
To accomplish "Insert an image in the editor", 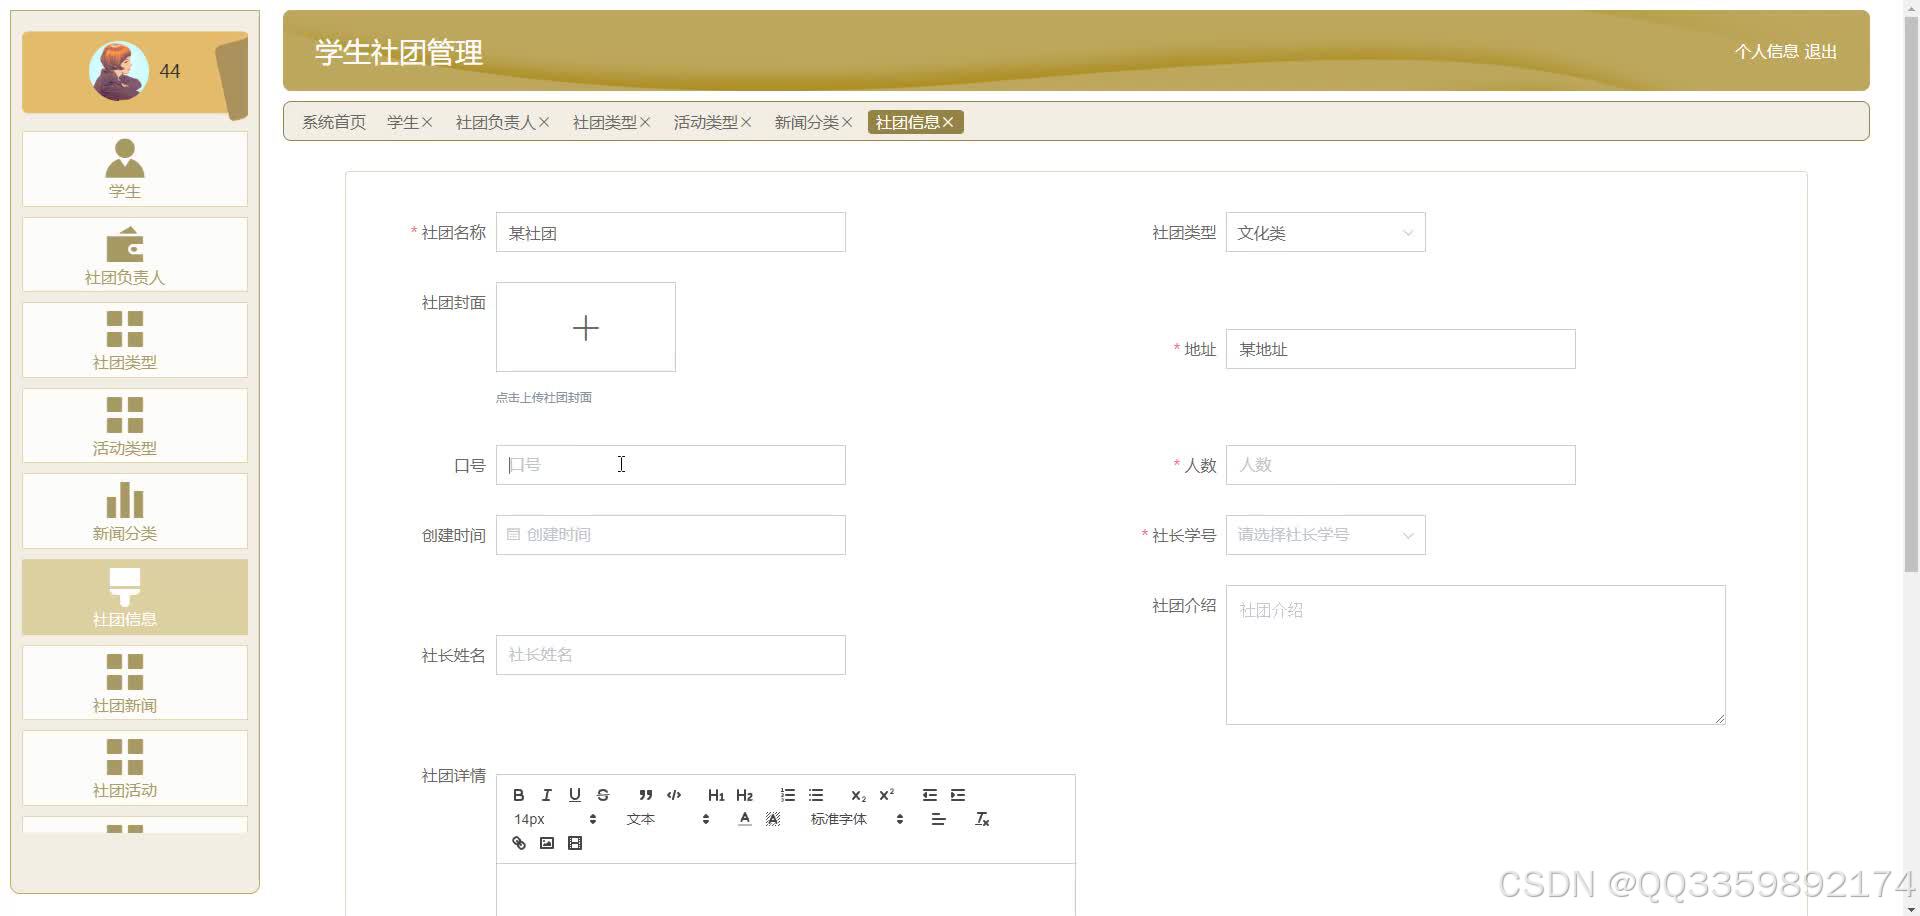I will click(x=546, y=843).
